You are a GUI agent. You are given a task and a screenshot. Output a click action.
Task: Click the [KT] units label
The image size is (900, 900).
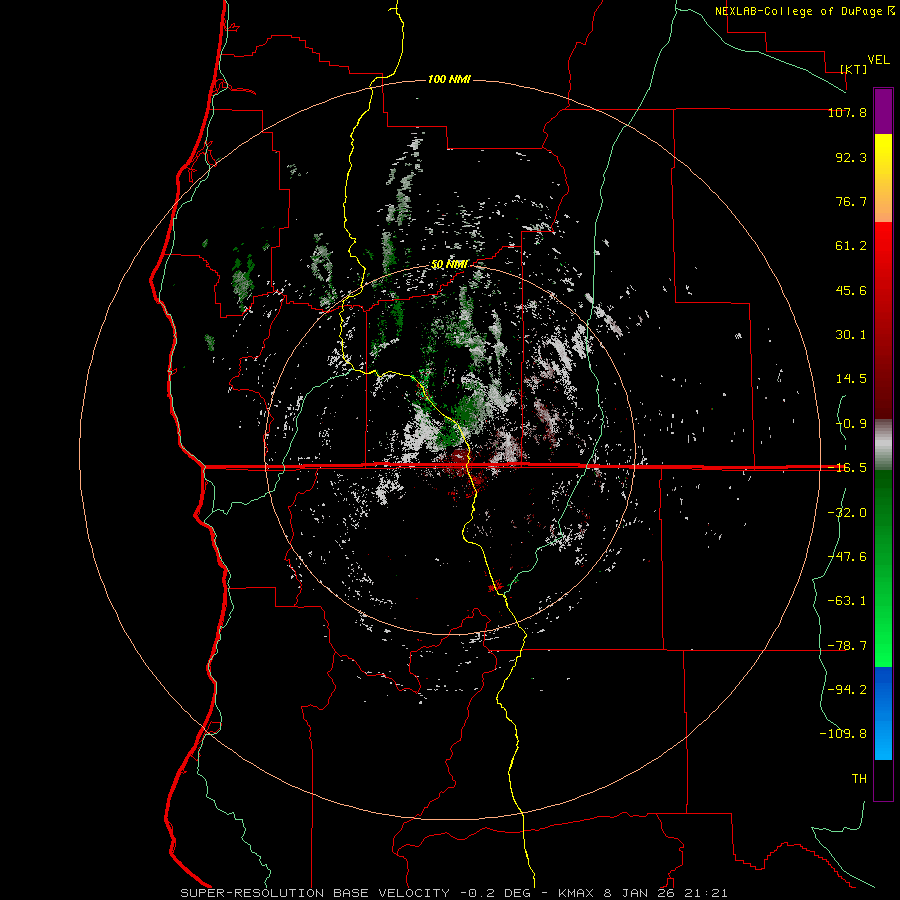pos(854,69)
